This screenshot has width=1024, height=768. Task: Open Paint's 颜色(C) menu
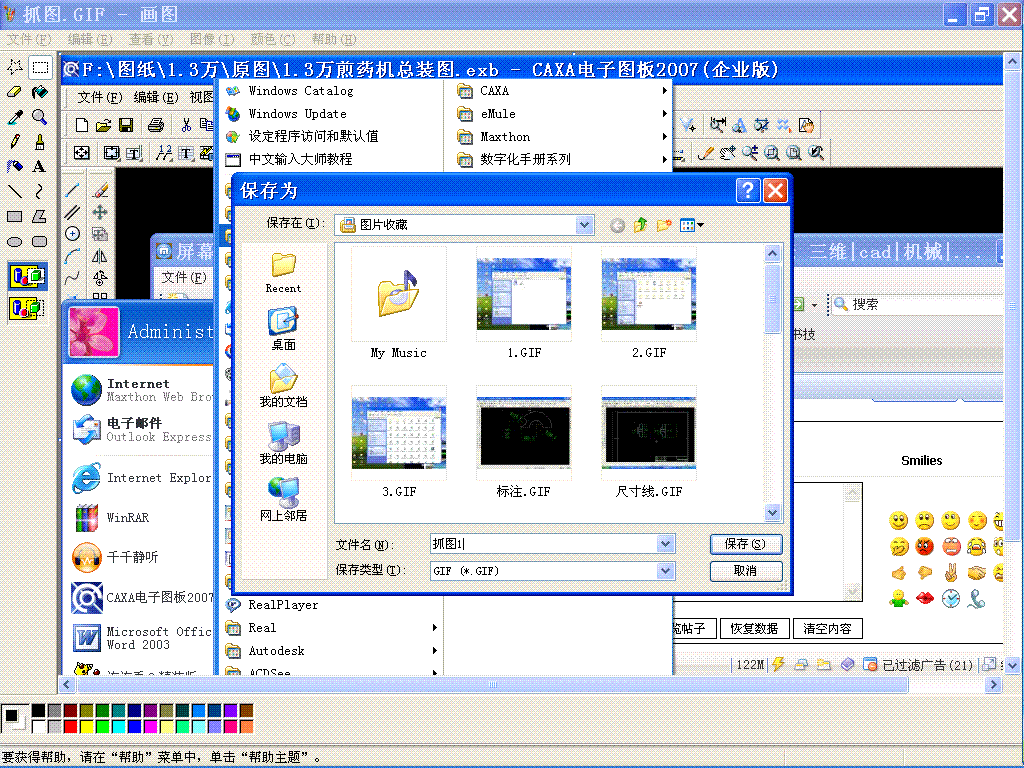coord(273,39)
